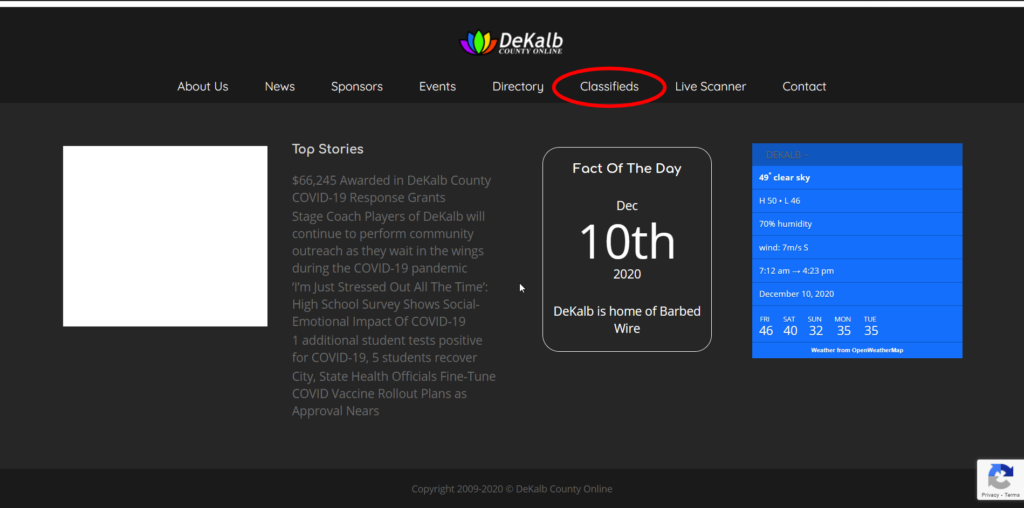Click the reCAPTCHA badge icon
Image resolution: width=1024 pixels, height=508 pixels.
999,475
